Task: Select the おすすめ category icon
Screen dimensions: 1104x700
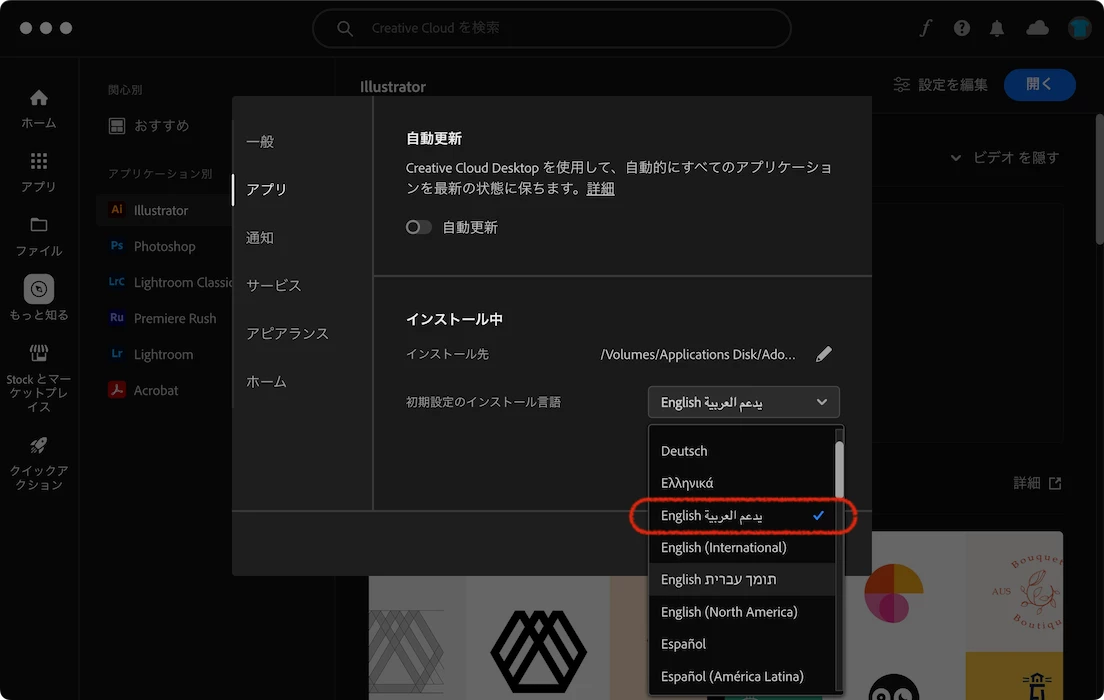Action: pyautogui.click(x=117, y=126)
